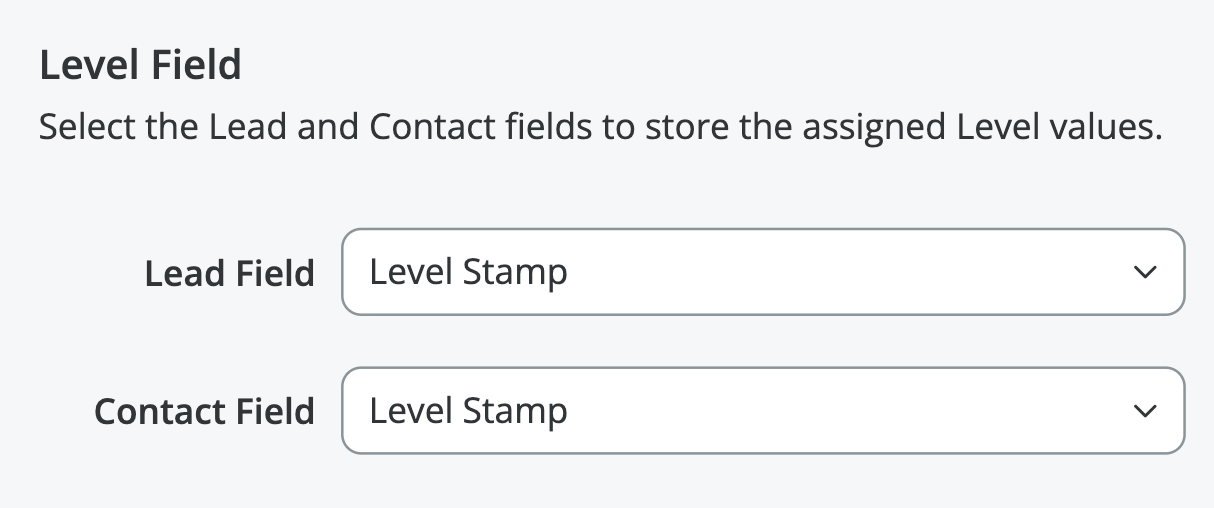Click the down caret beside Lead's Level Stamp

click(x=1146, y=272)
